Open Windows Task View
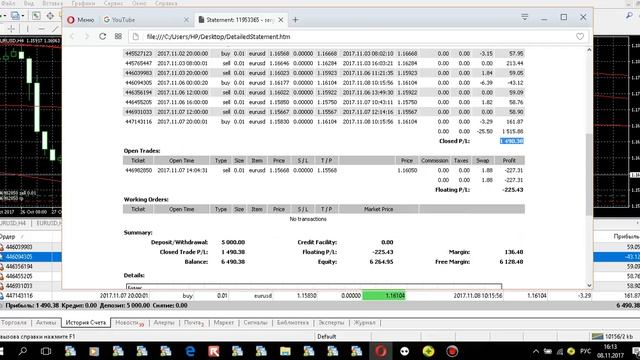The width and height of the screenshot is (640, 360). coord(46,351)
